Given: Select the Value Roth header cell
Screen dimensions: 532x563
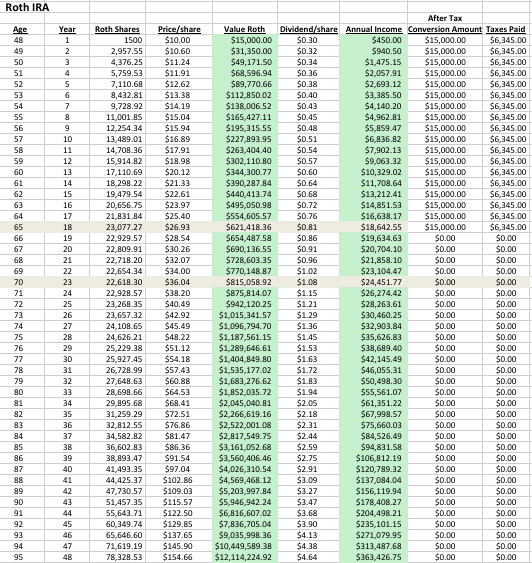Looking at the screenshot, I should [x=244, y=29].
